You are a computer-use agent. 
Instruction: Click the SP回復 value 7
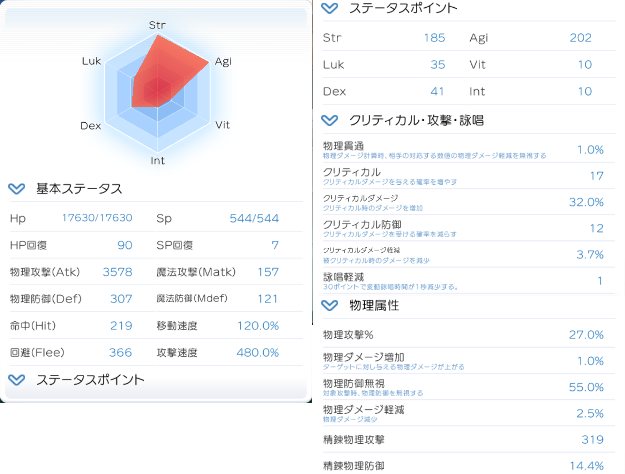coord(275,245)
